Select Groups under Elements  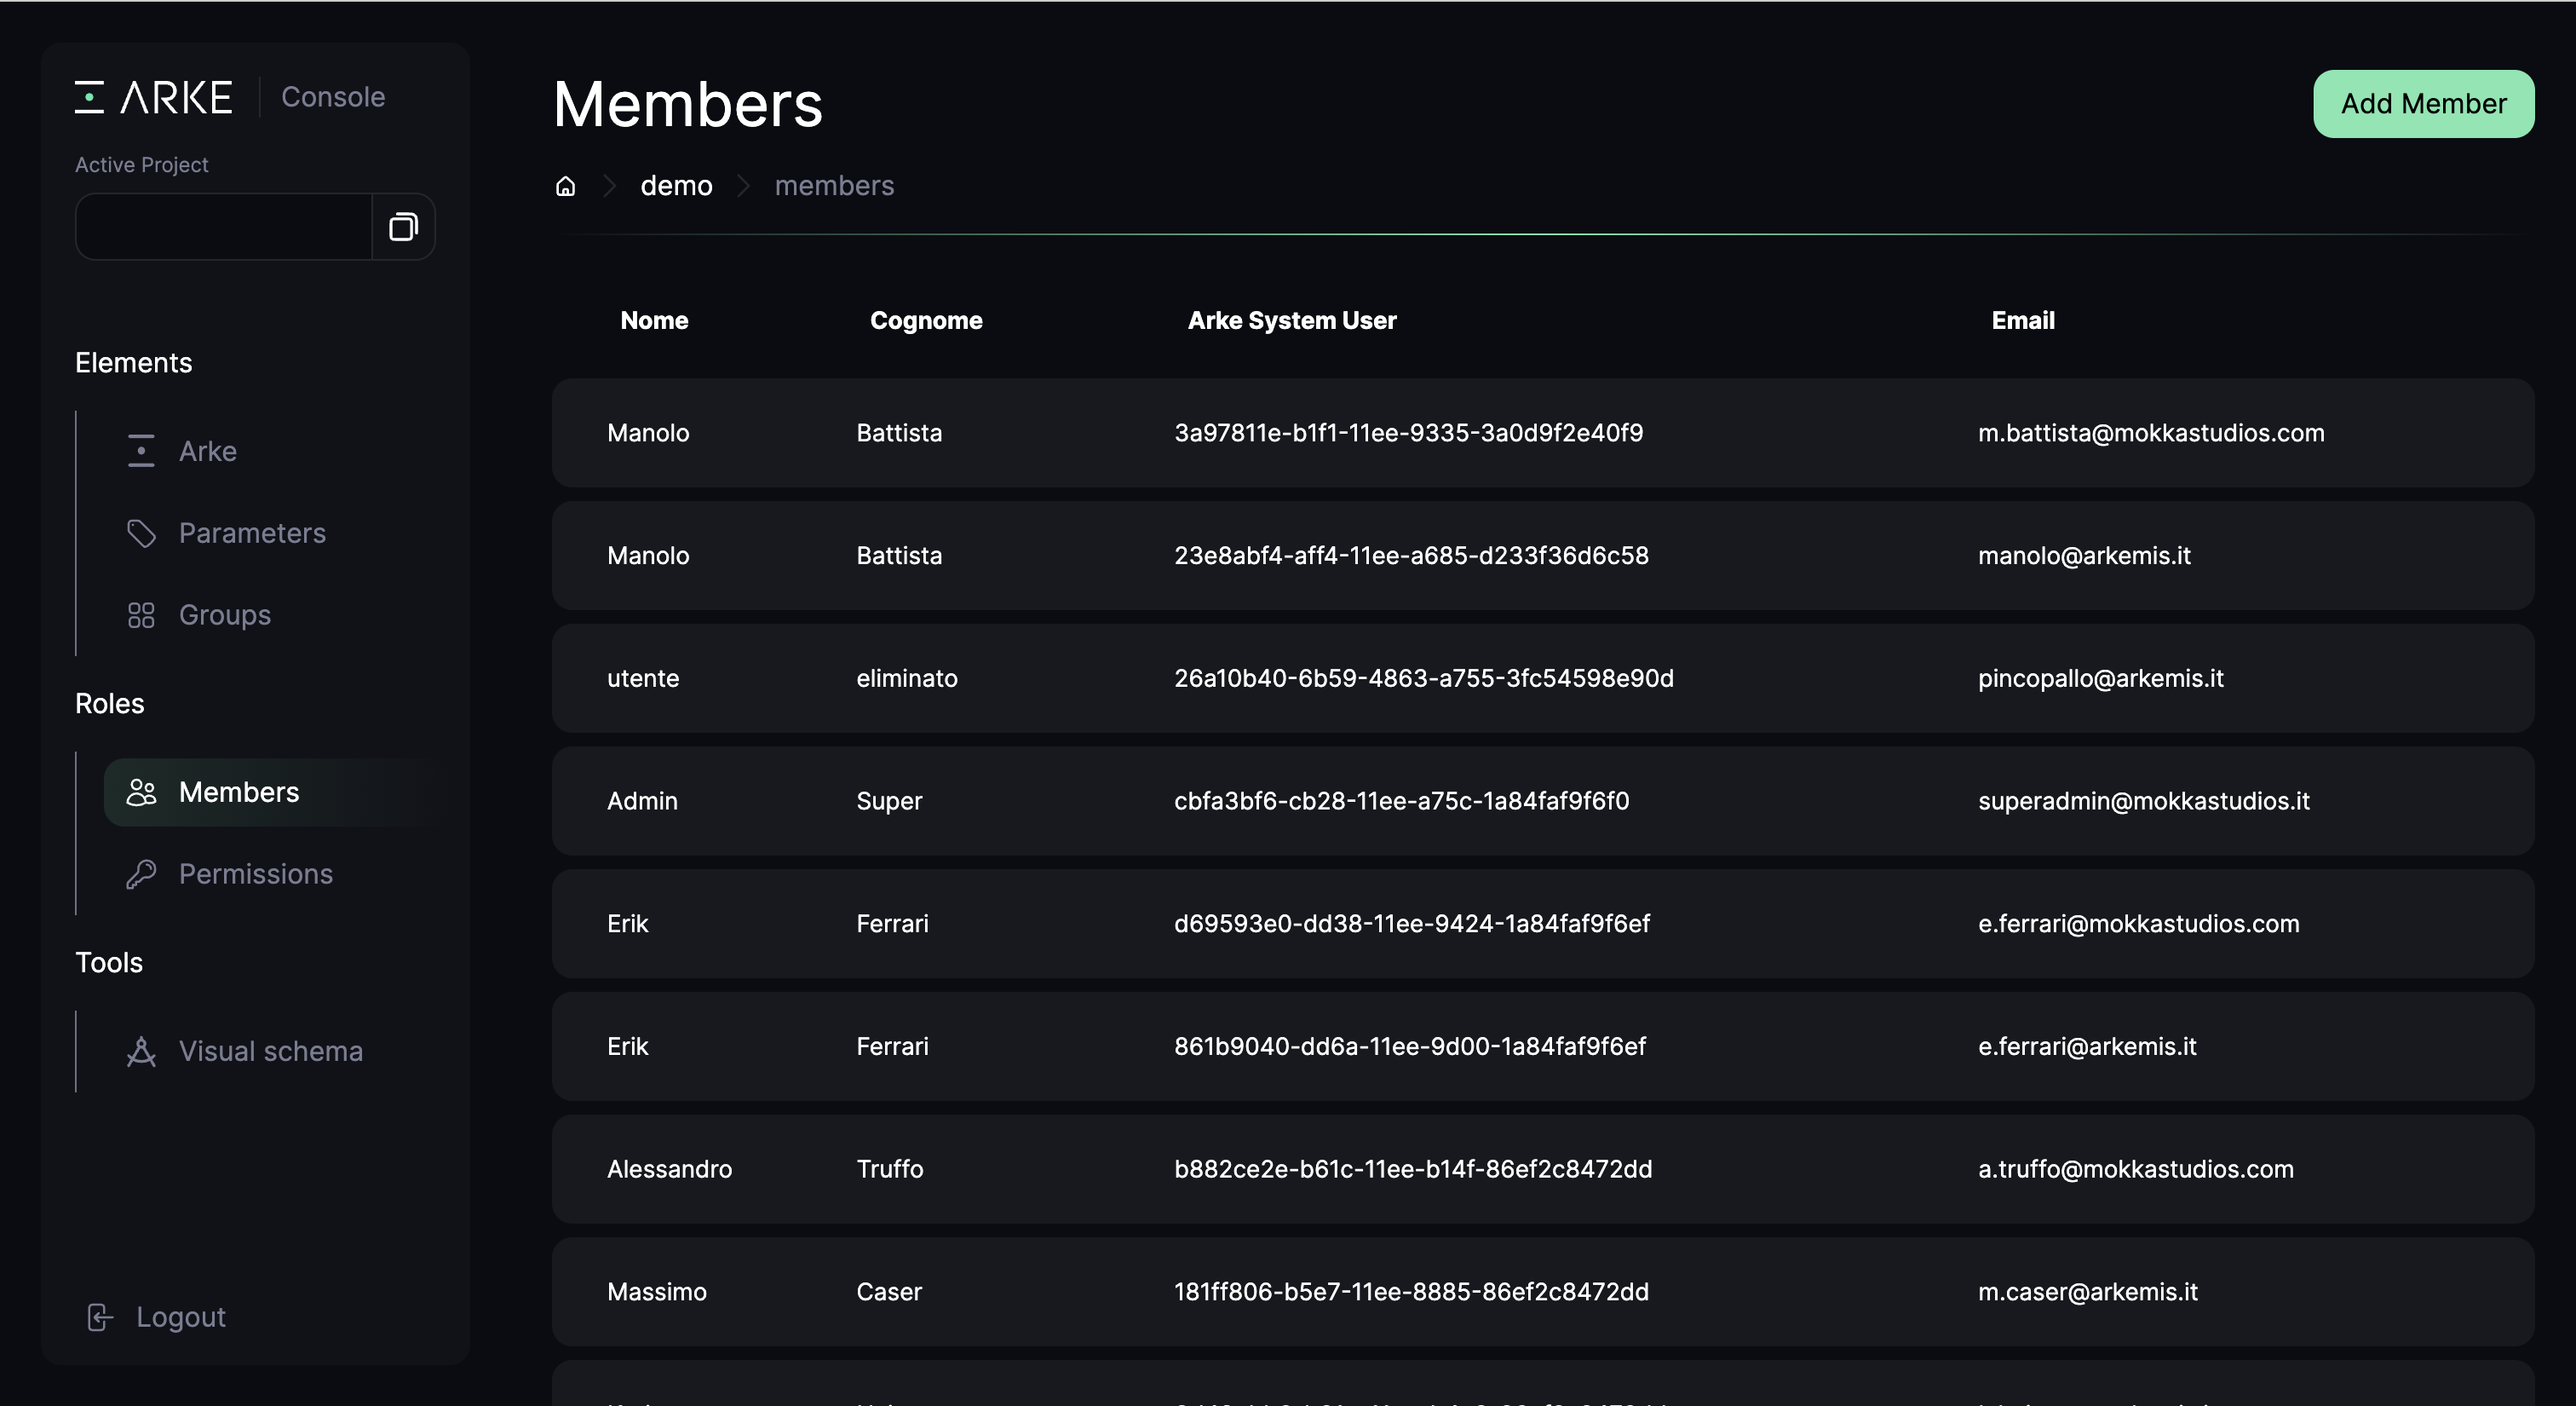click(224, 615)
